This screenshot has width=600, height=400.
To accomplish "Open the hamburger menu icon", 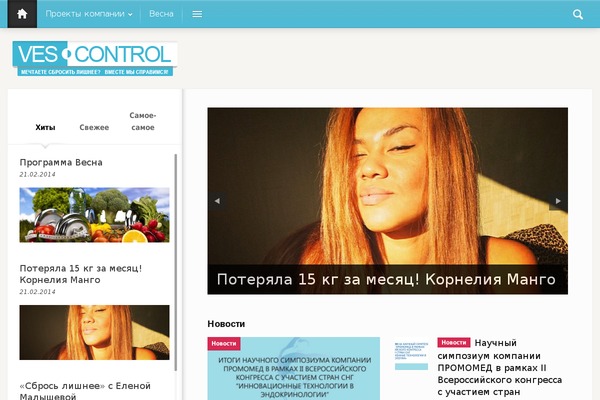I will click(197, 14).
